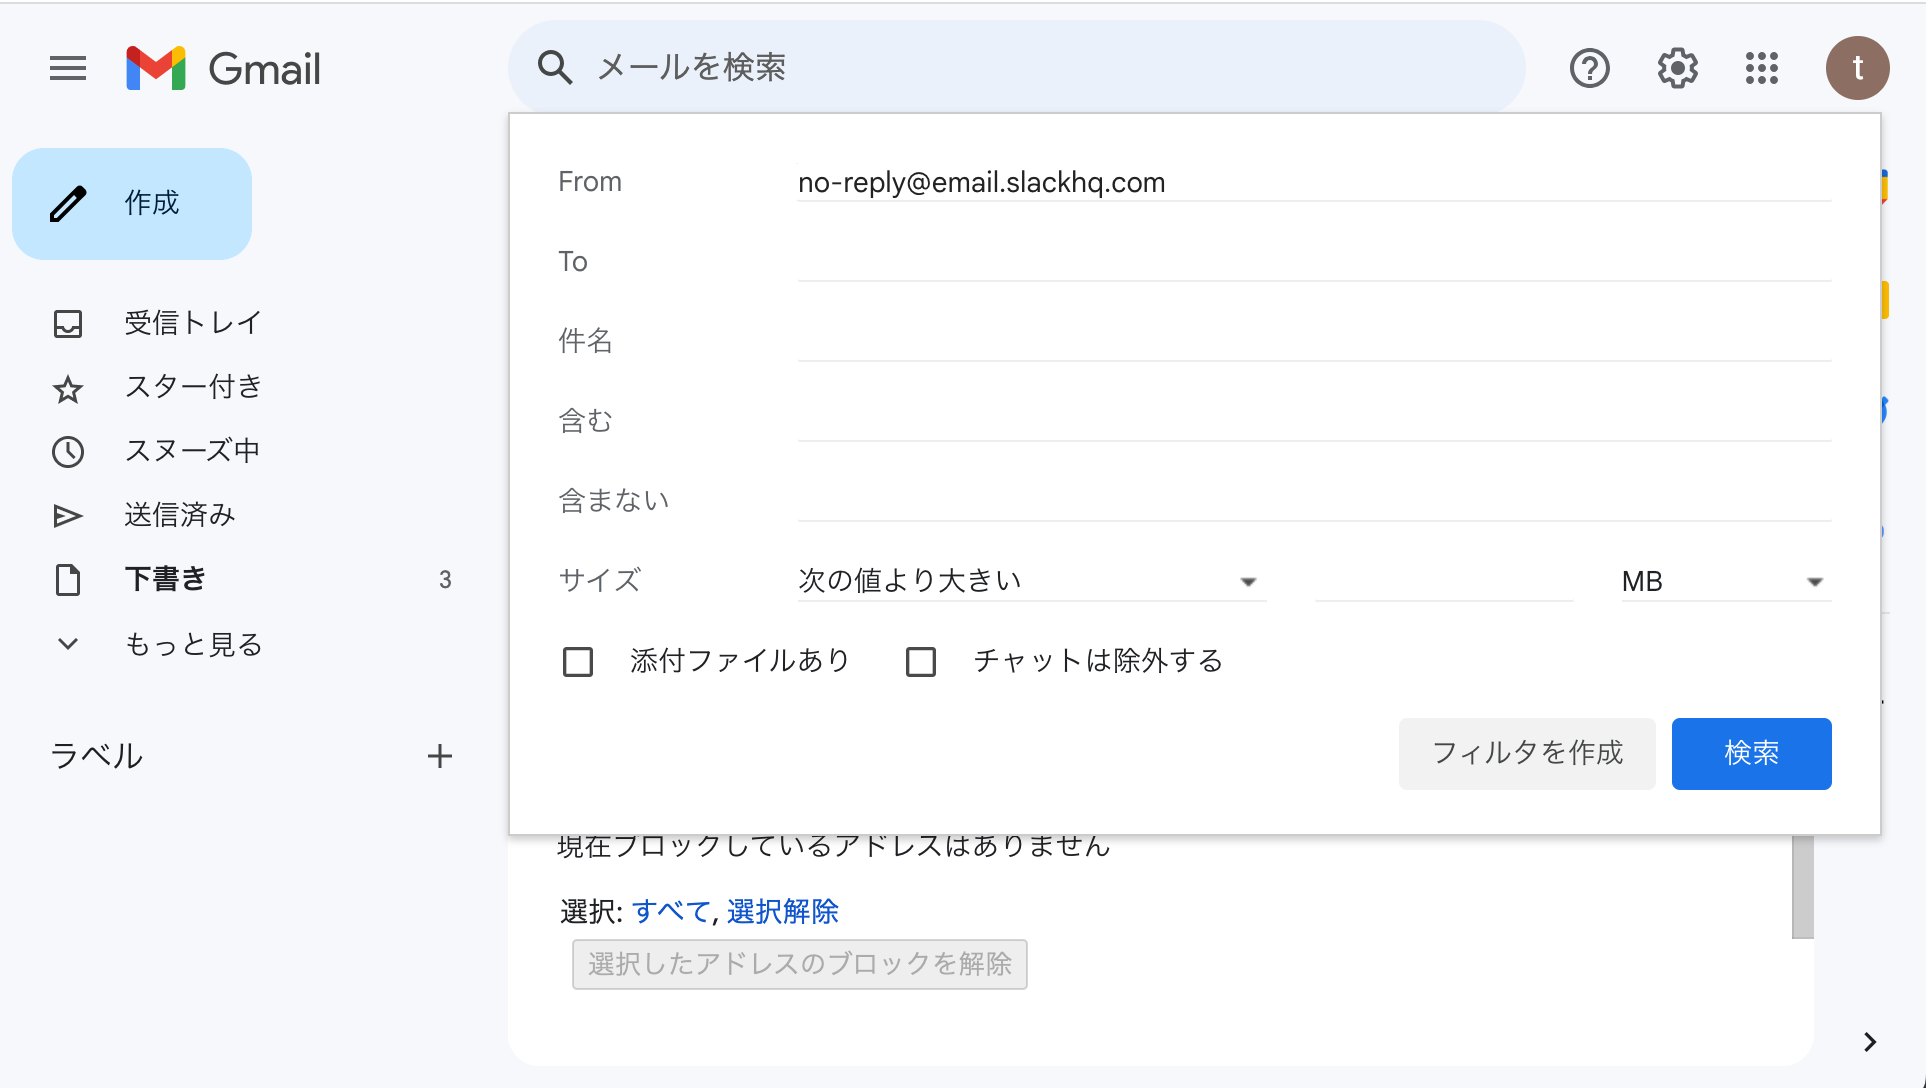
Task: Click the 含まない excludes-words field
Action: (x=1314, y=501)
